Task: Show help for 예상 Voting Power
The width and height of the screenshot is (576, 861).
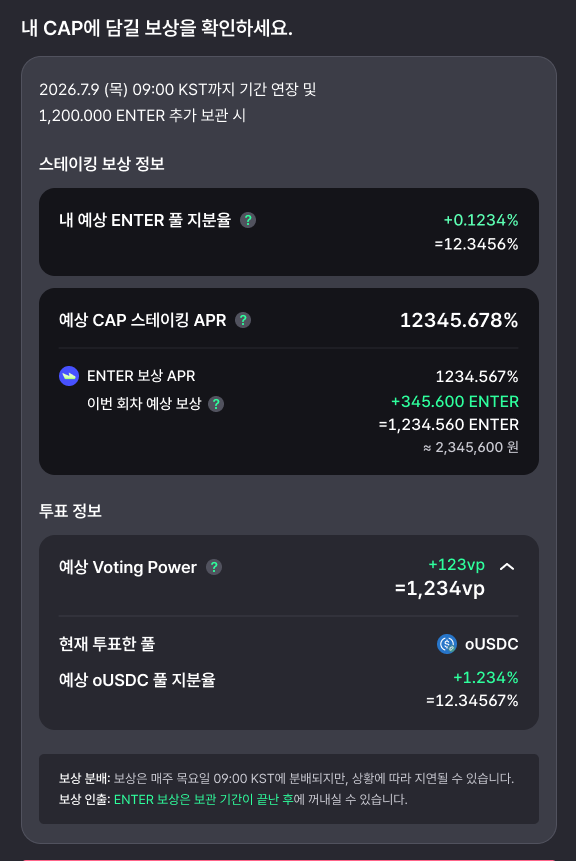Action: 214,567
